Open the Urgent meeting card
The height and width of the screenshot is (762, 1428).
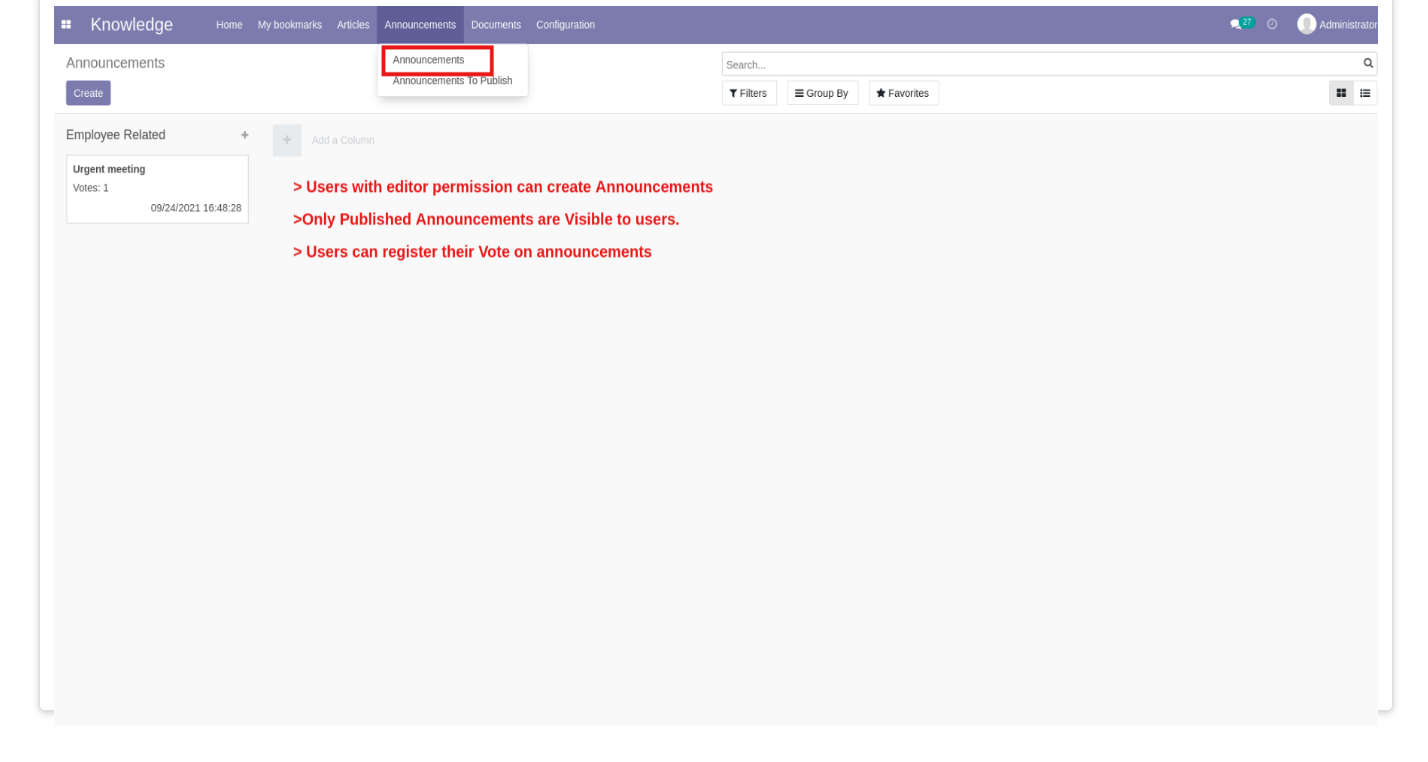(157, 189)
